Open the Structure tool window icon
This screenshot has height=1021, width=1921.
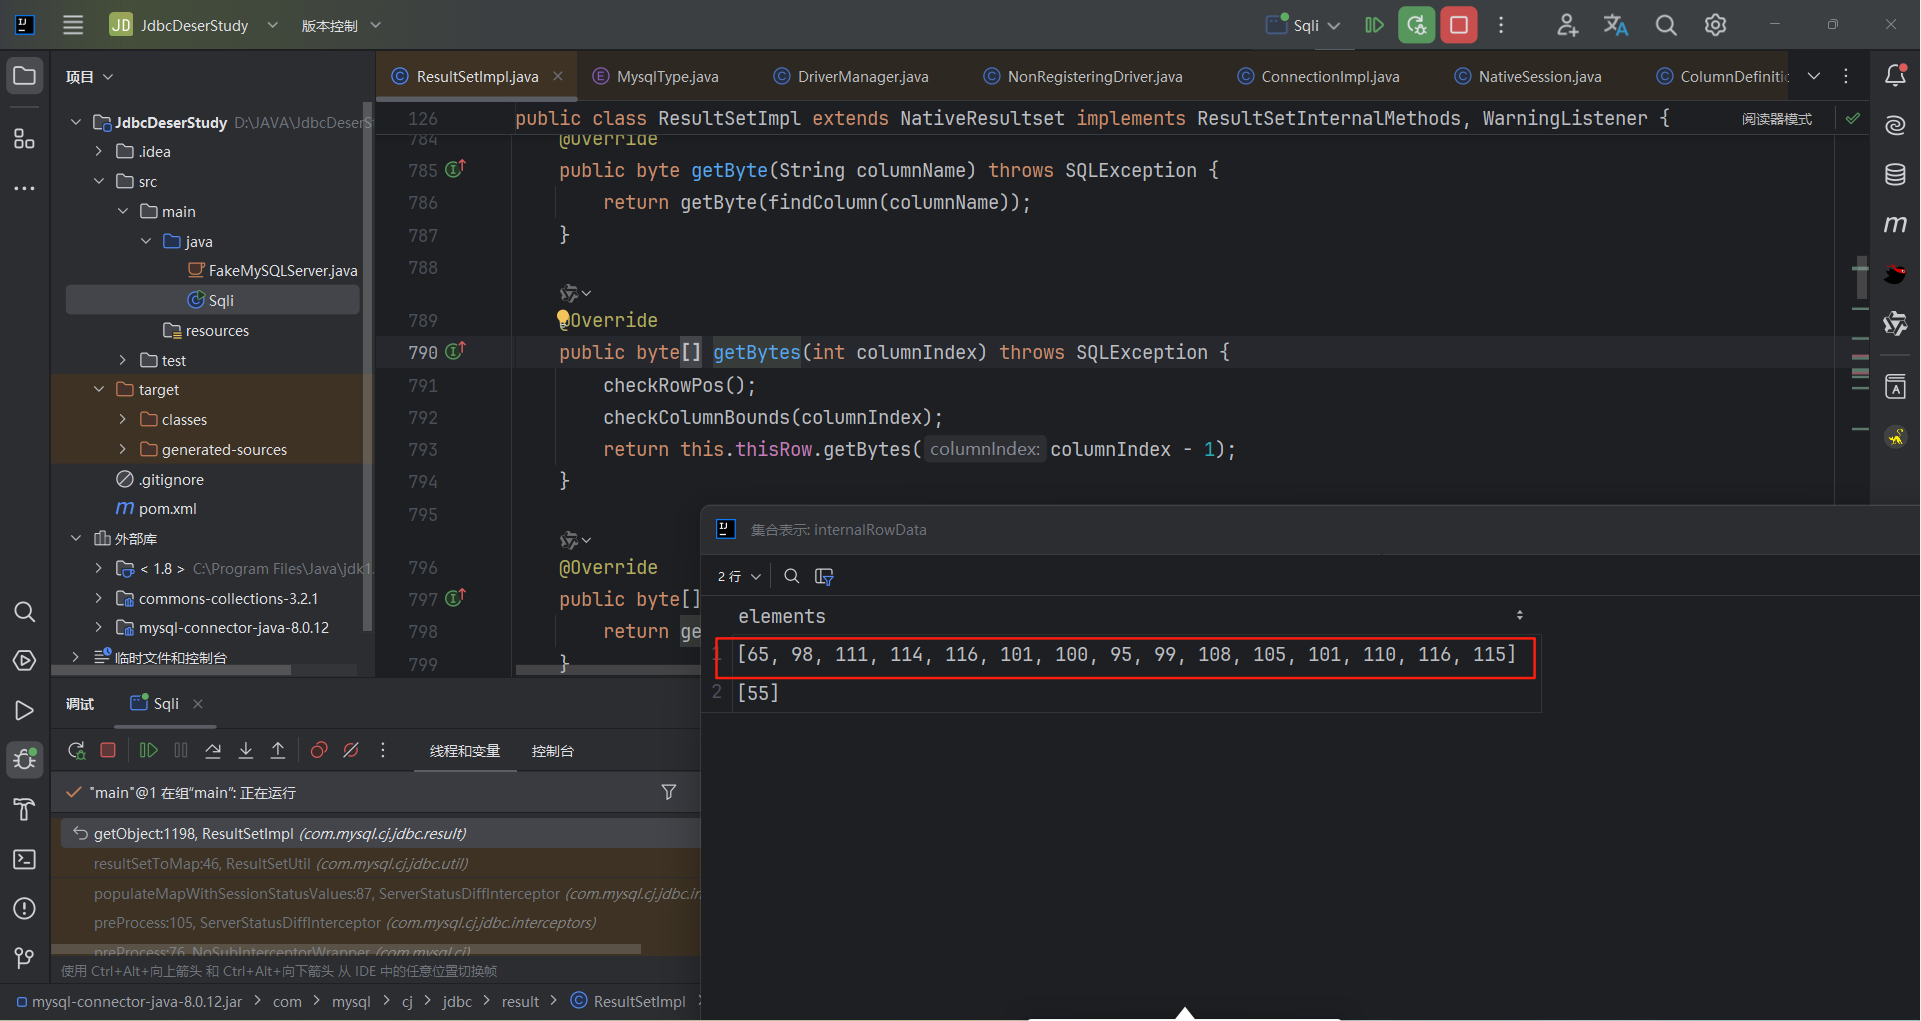(x=25, y=138)
